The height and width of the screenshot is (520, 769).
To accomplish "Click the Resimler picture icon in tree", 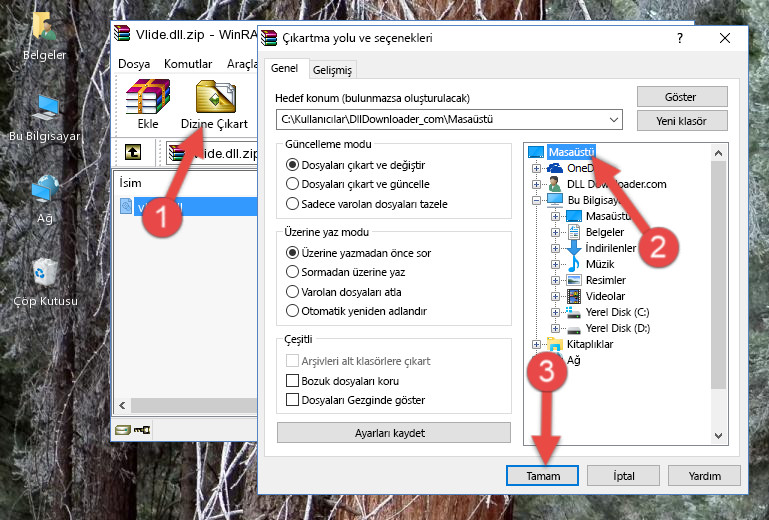I will (573, 280).
